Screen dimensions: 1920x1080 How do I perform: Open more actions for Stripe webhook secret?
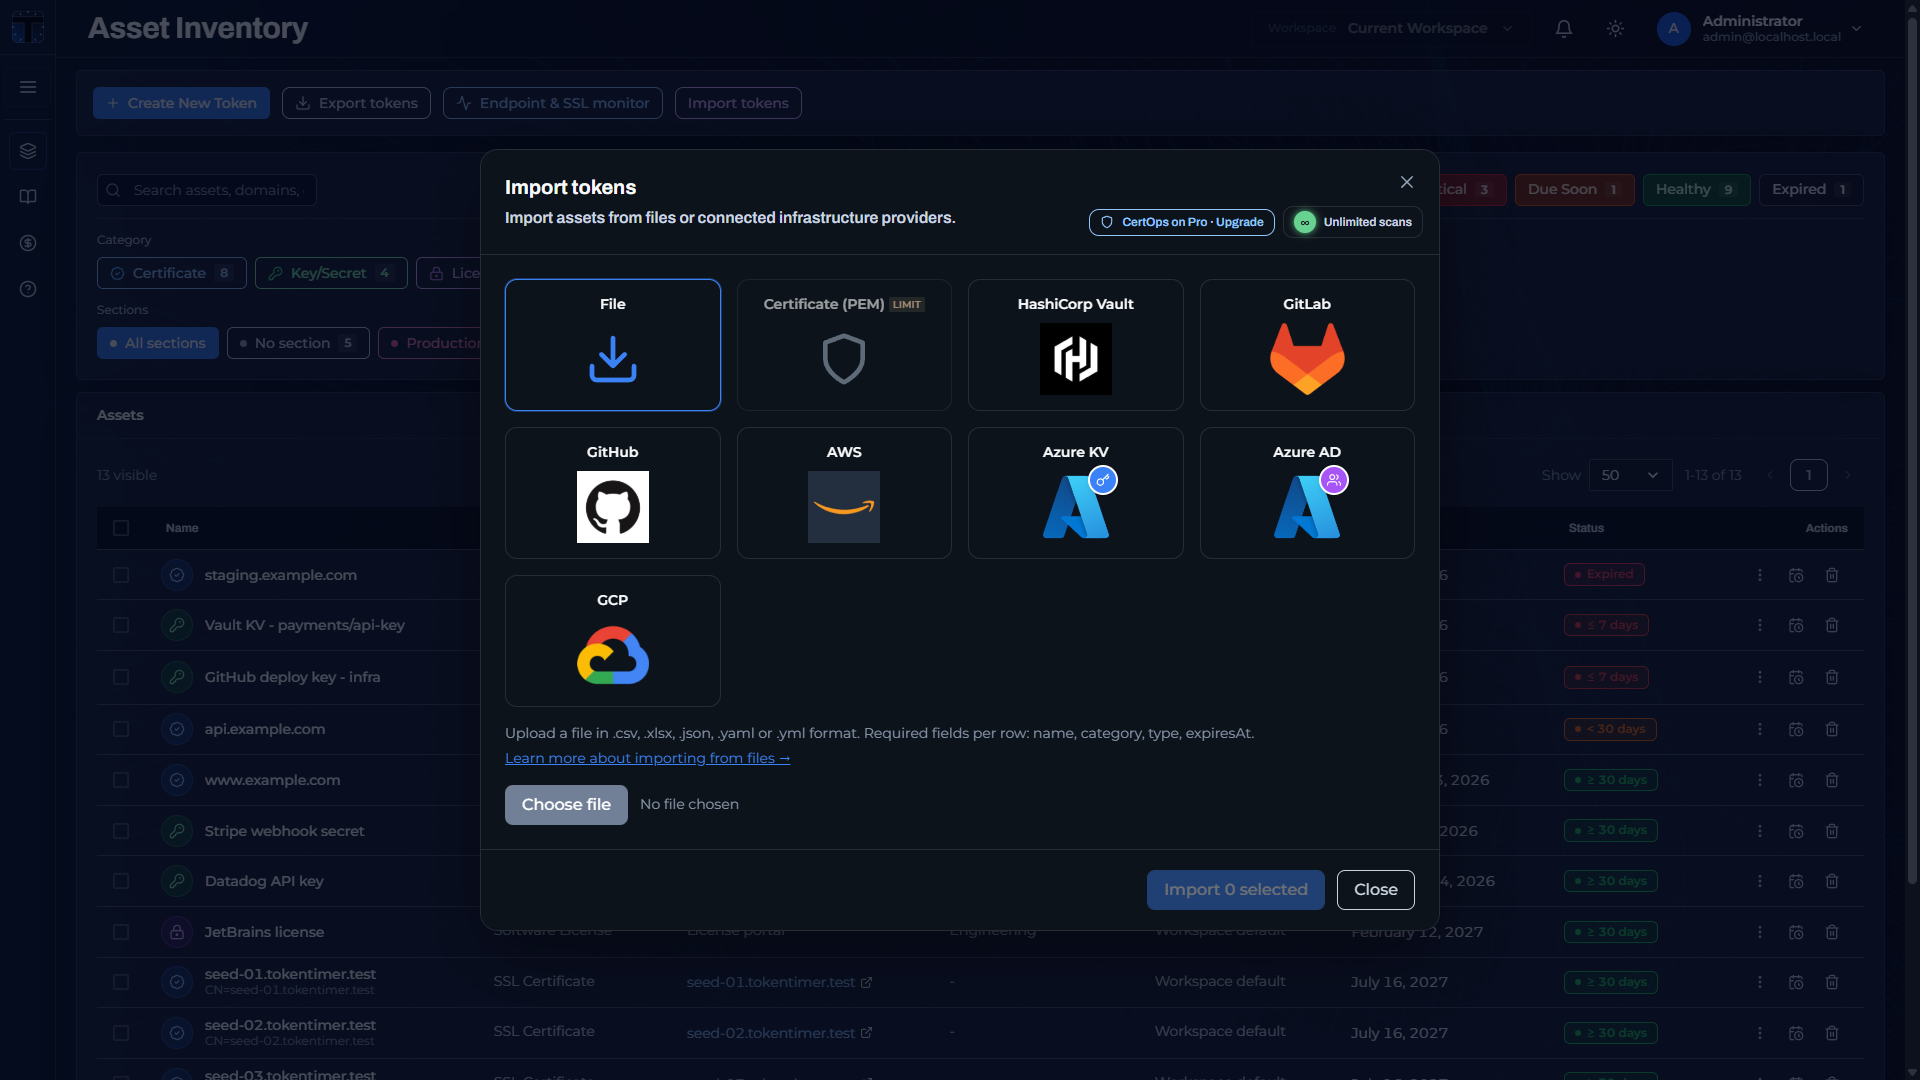(1760, 831)
